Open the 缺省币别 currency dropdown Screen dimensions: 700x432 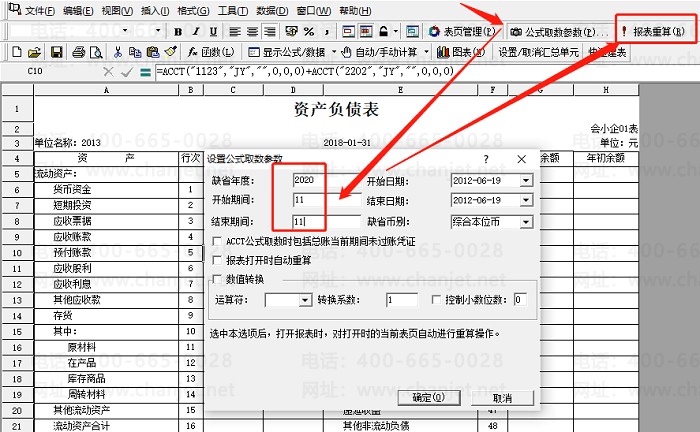(526, 221)
